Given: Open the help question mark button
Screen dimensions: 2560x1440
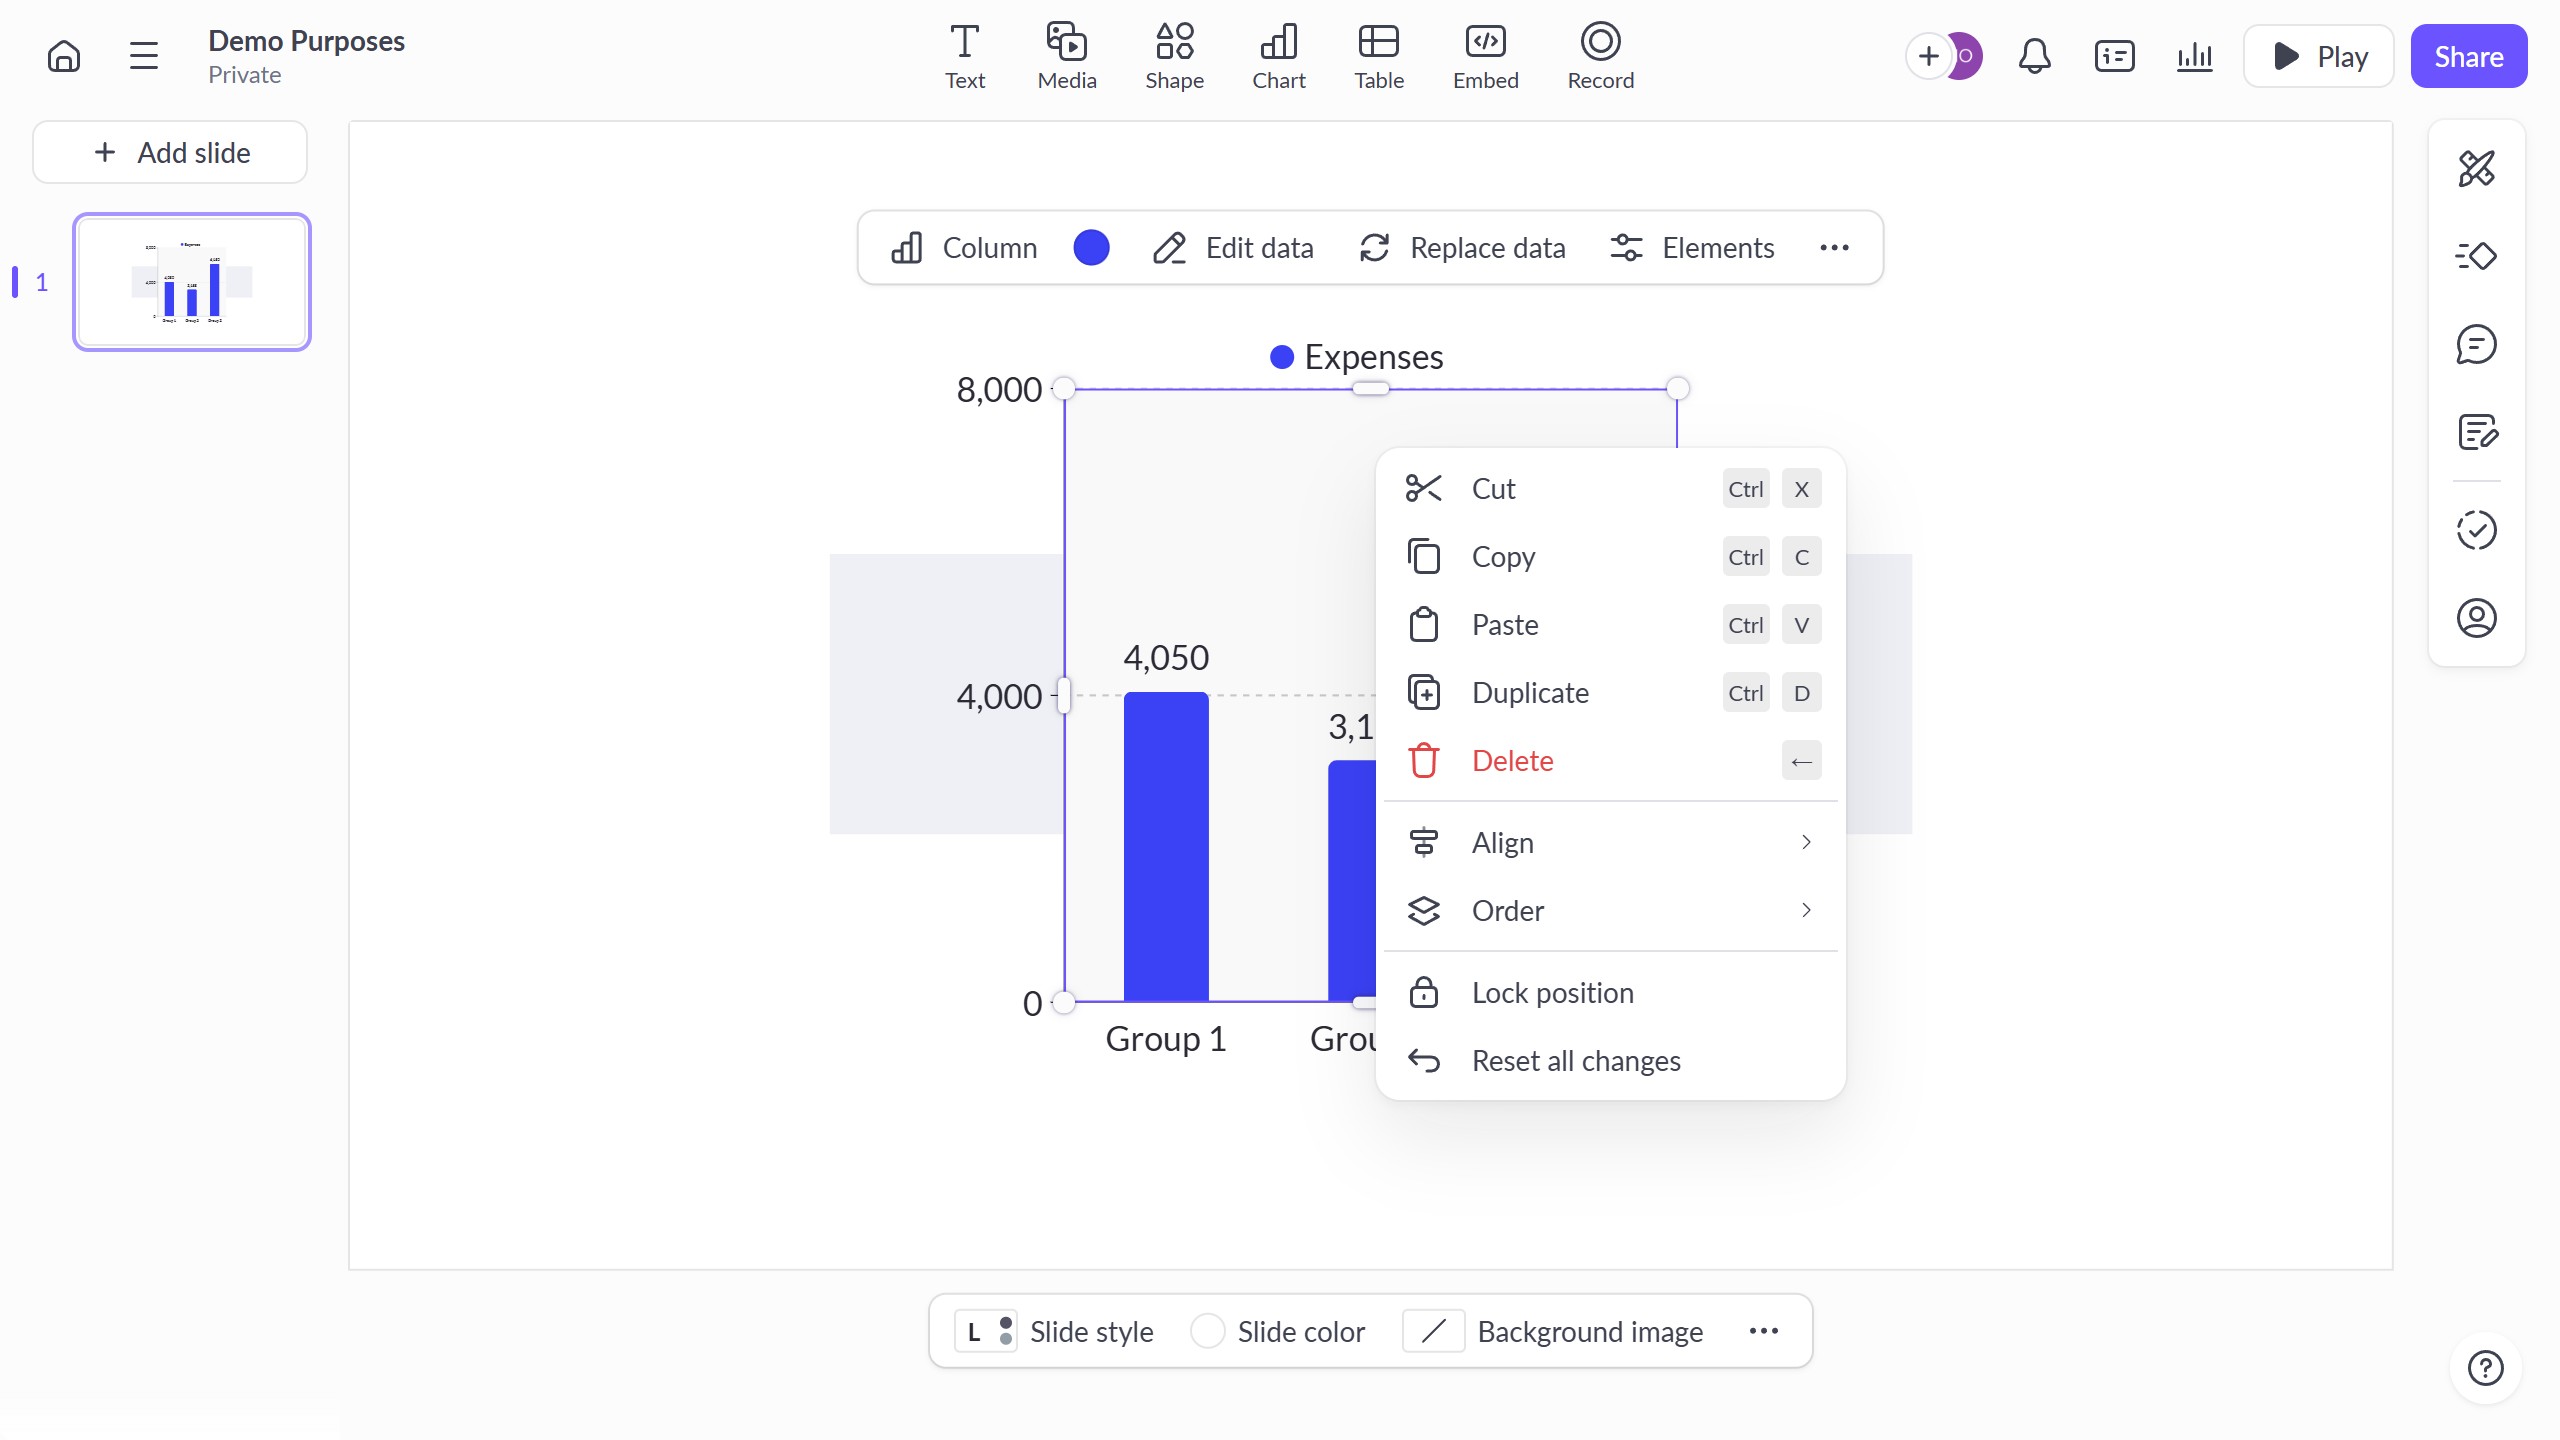Looking at the screenshot, I should 2485,1367.
